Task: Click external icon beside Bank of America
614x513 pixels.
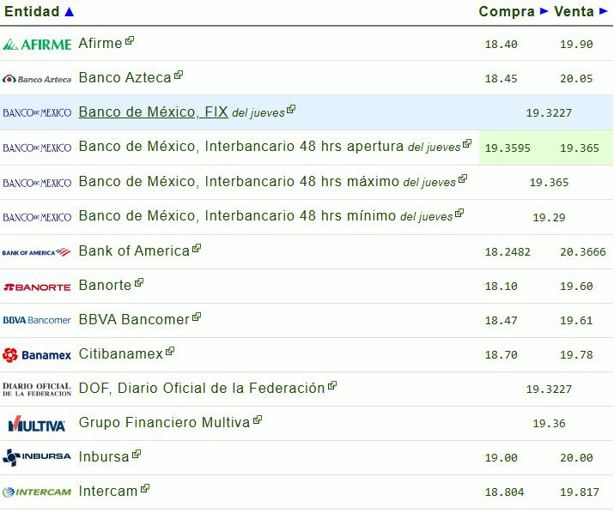Action: point(197,248)
